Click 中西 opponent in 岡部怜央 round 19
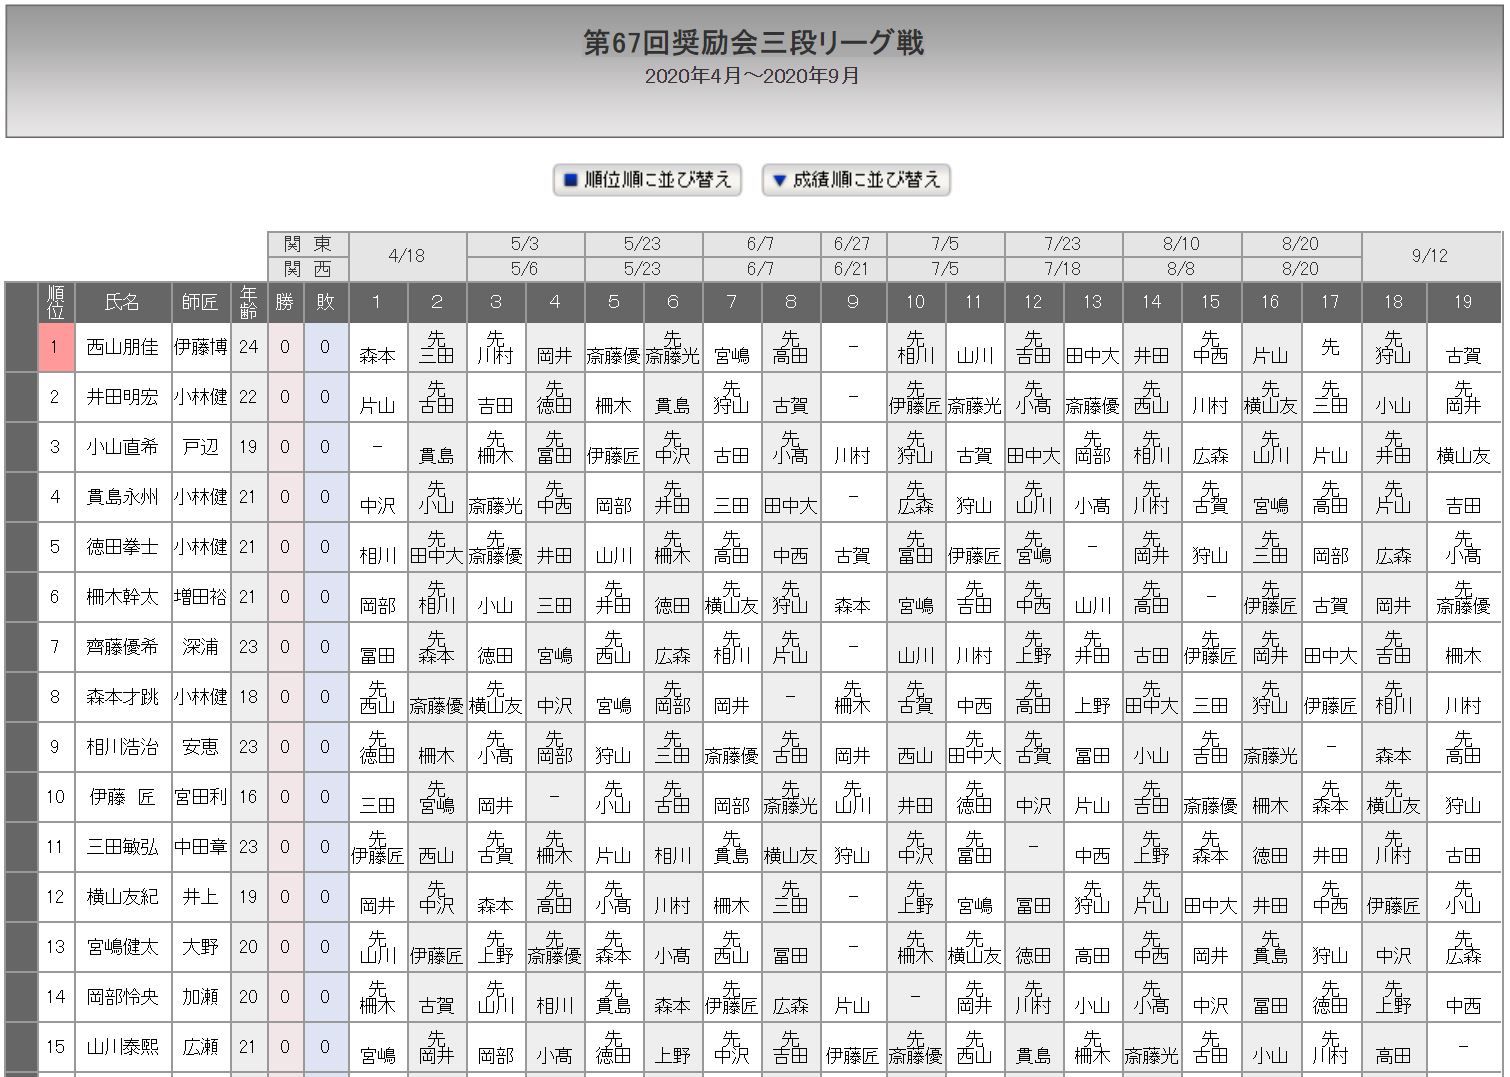 tap(1463, 1005)
